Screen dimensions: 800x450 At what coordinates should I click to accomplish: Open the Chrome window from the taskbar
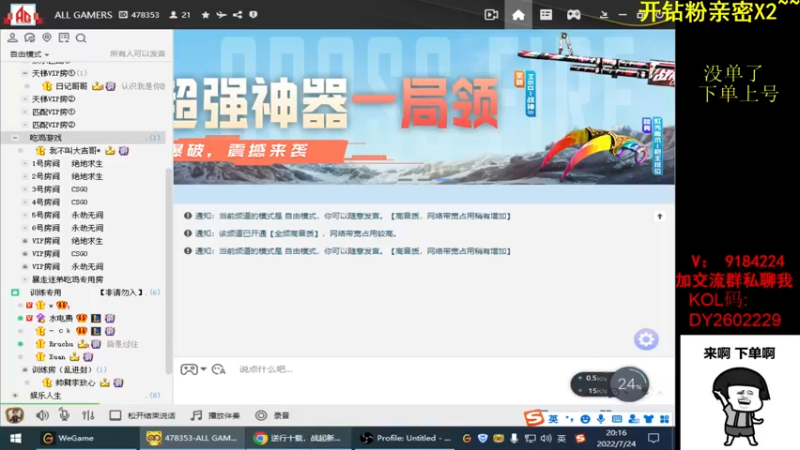click(299, 438)
